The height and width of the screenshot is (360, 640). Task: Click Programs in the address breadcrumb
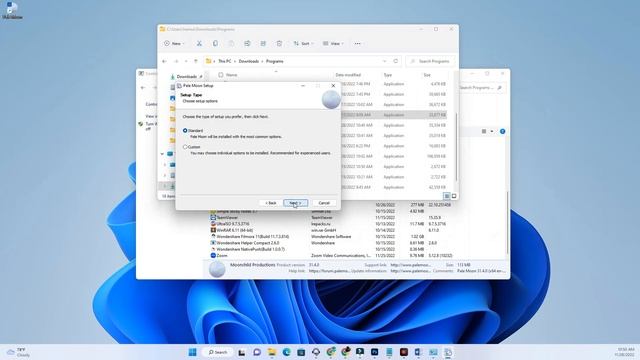(275, 61)
